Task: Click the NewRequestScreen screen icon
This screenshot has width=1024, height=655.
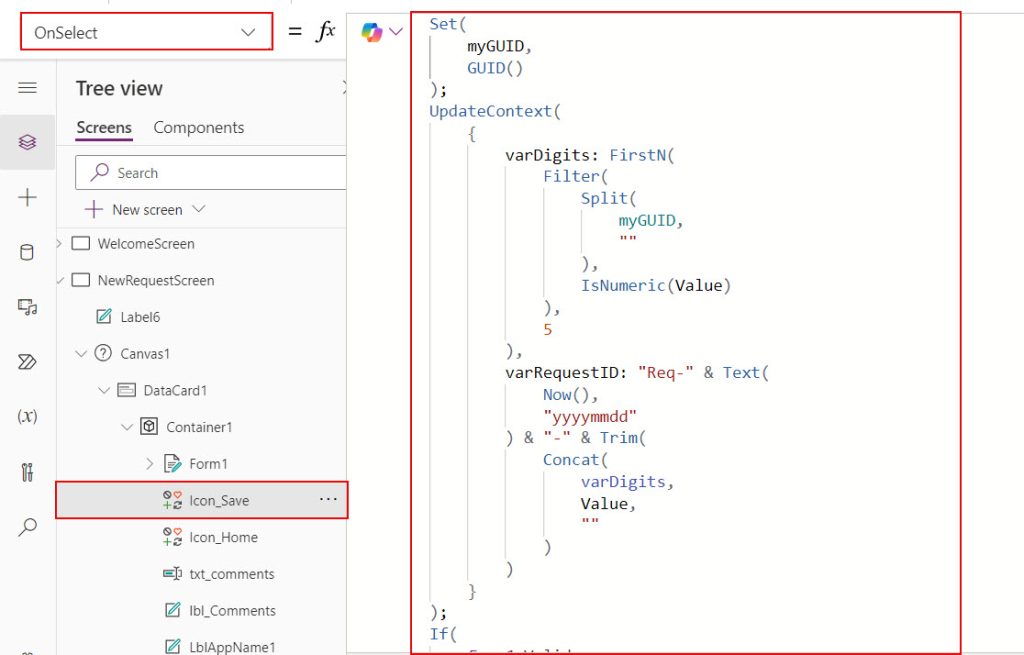Action: pyautogui.click(x=80, y=280)
